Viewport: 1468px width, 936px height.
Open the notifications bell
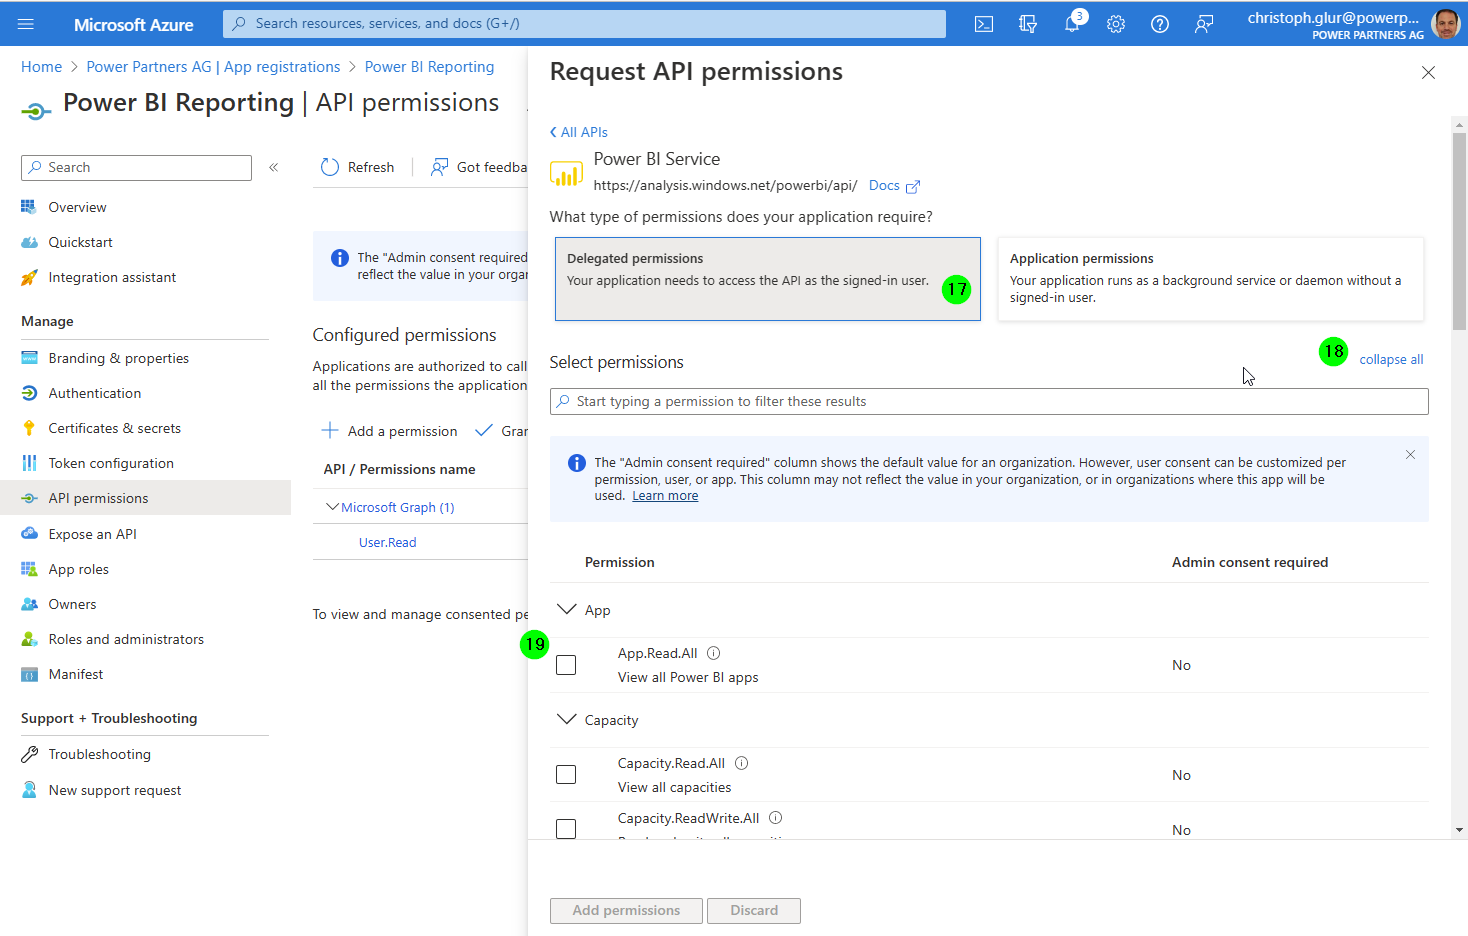1072,24
